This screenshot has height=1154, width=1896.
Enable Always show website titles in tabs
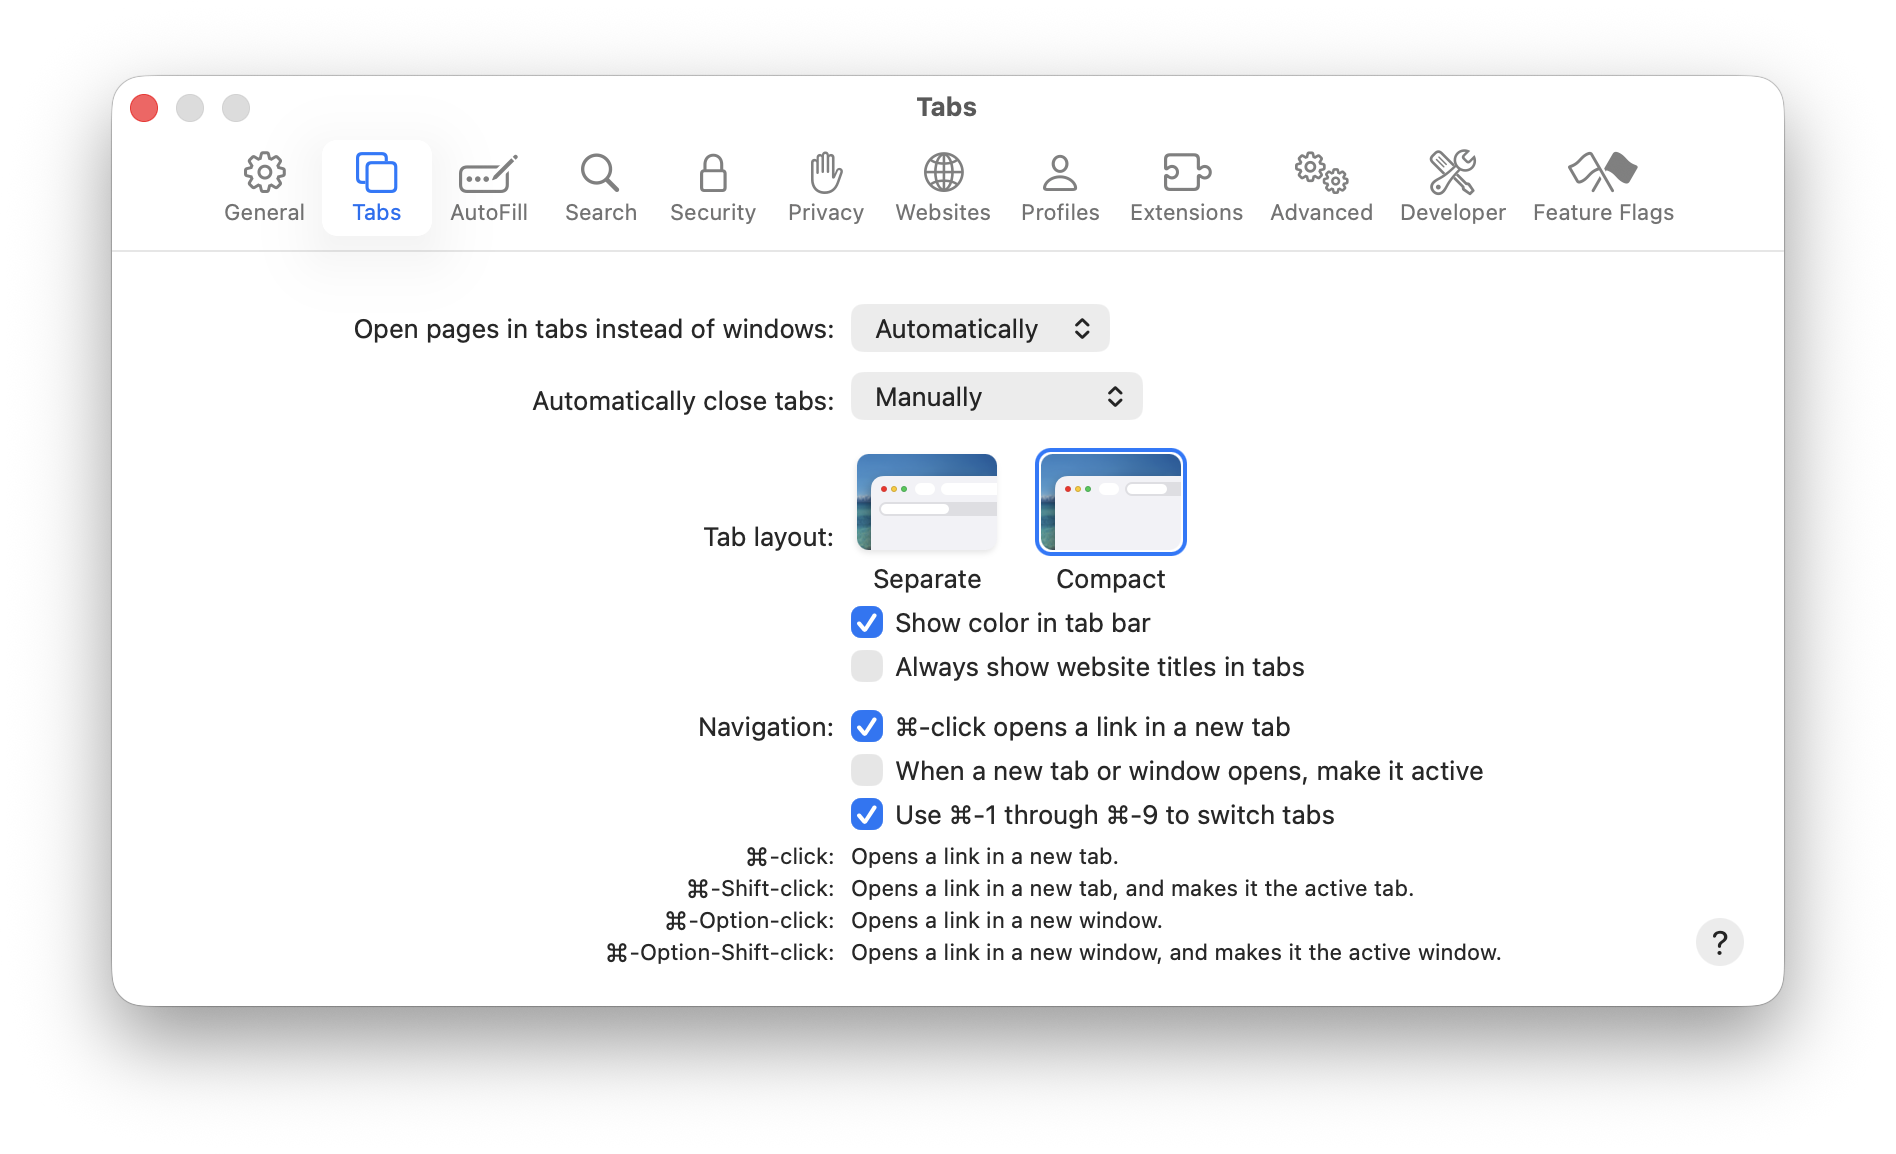tap(866, 666)
